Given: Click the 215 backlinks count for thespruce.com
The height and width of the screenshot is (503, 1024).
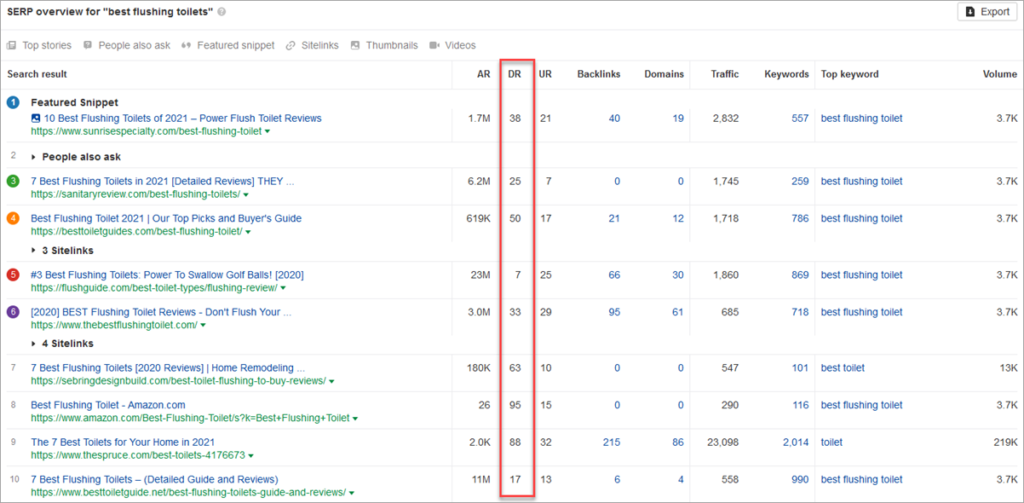Looking at the screenshot, I should click(x=610, y=442).
